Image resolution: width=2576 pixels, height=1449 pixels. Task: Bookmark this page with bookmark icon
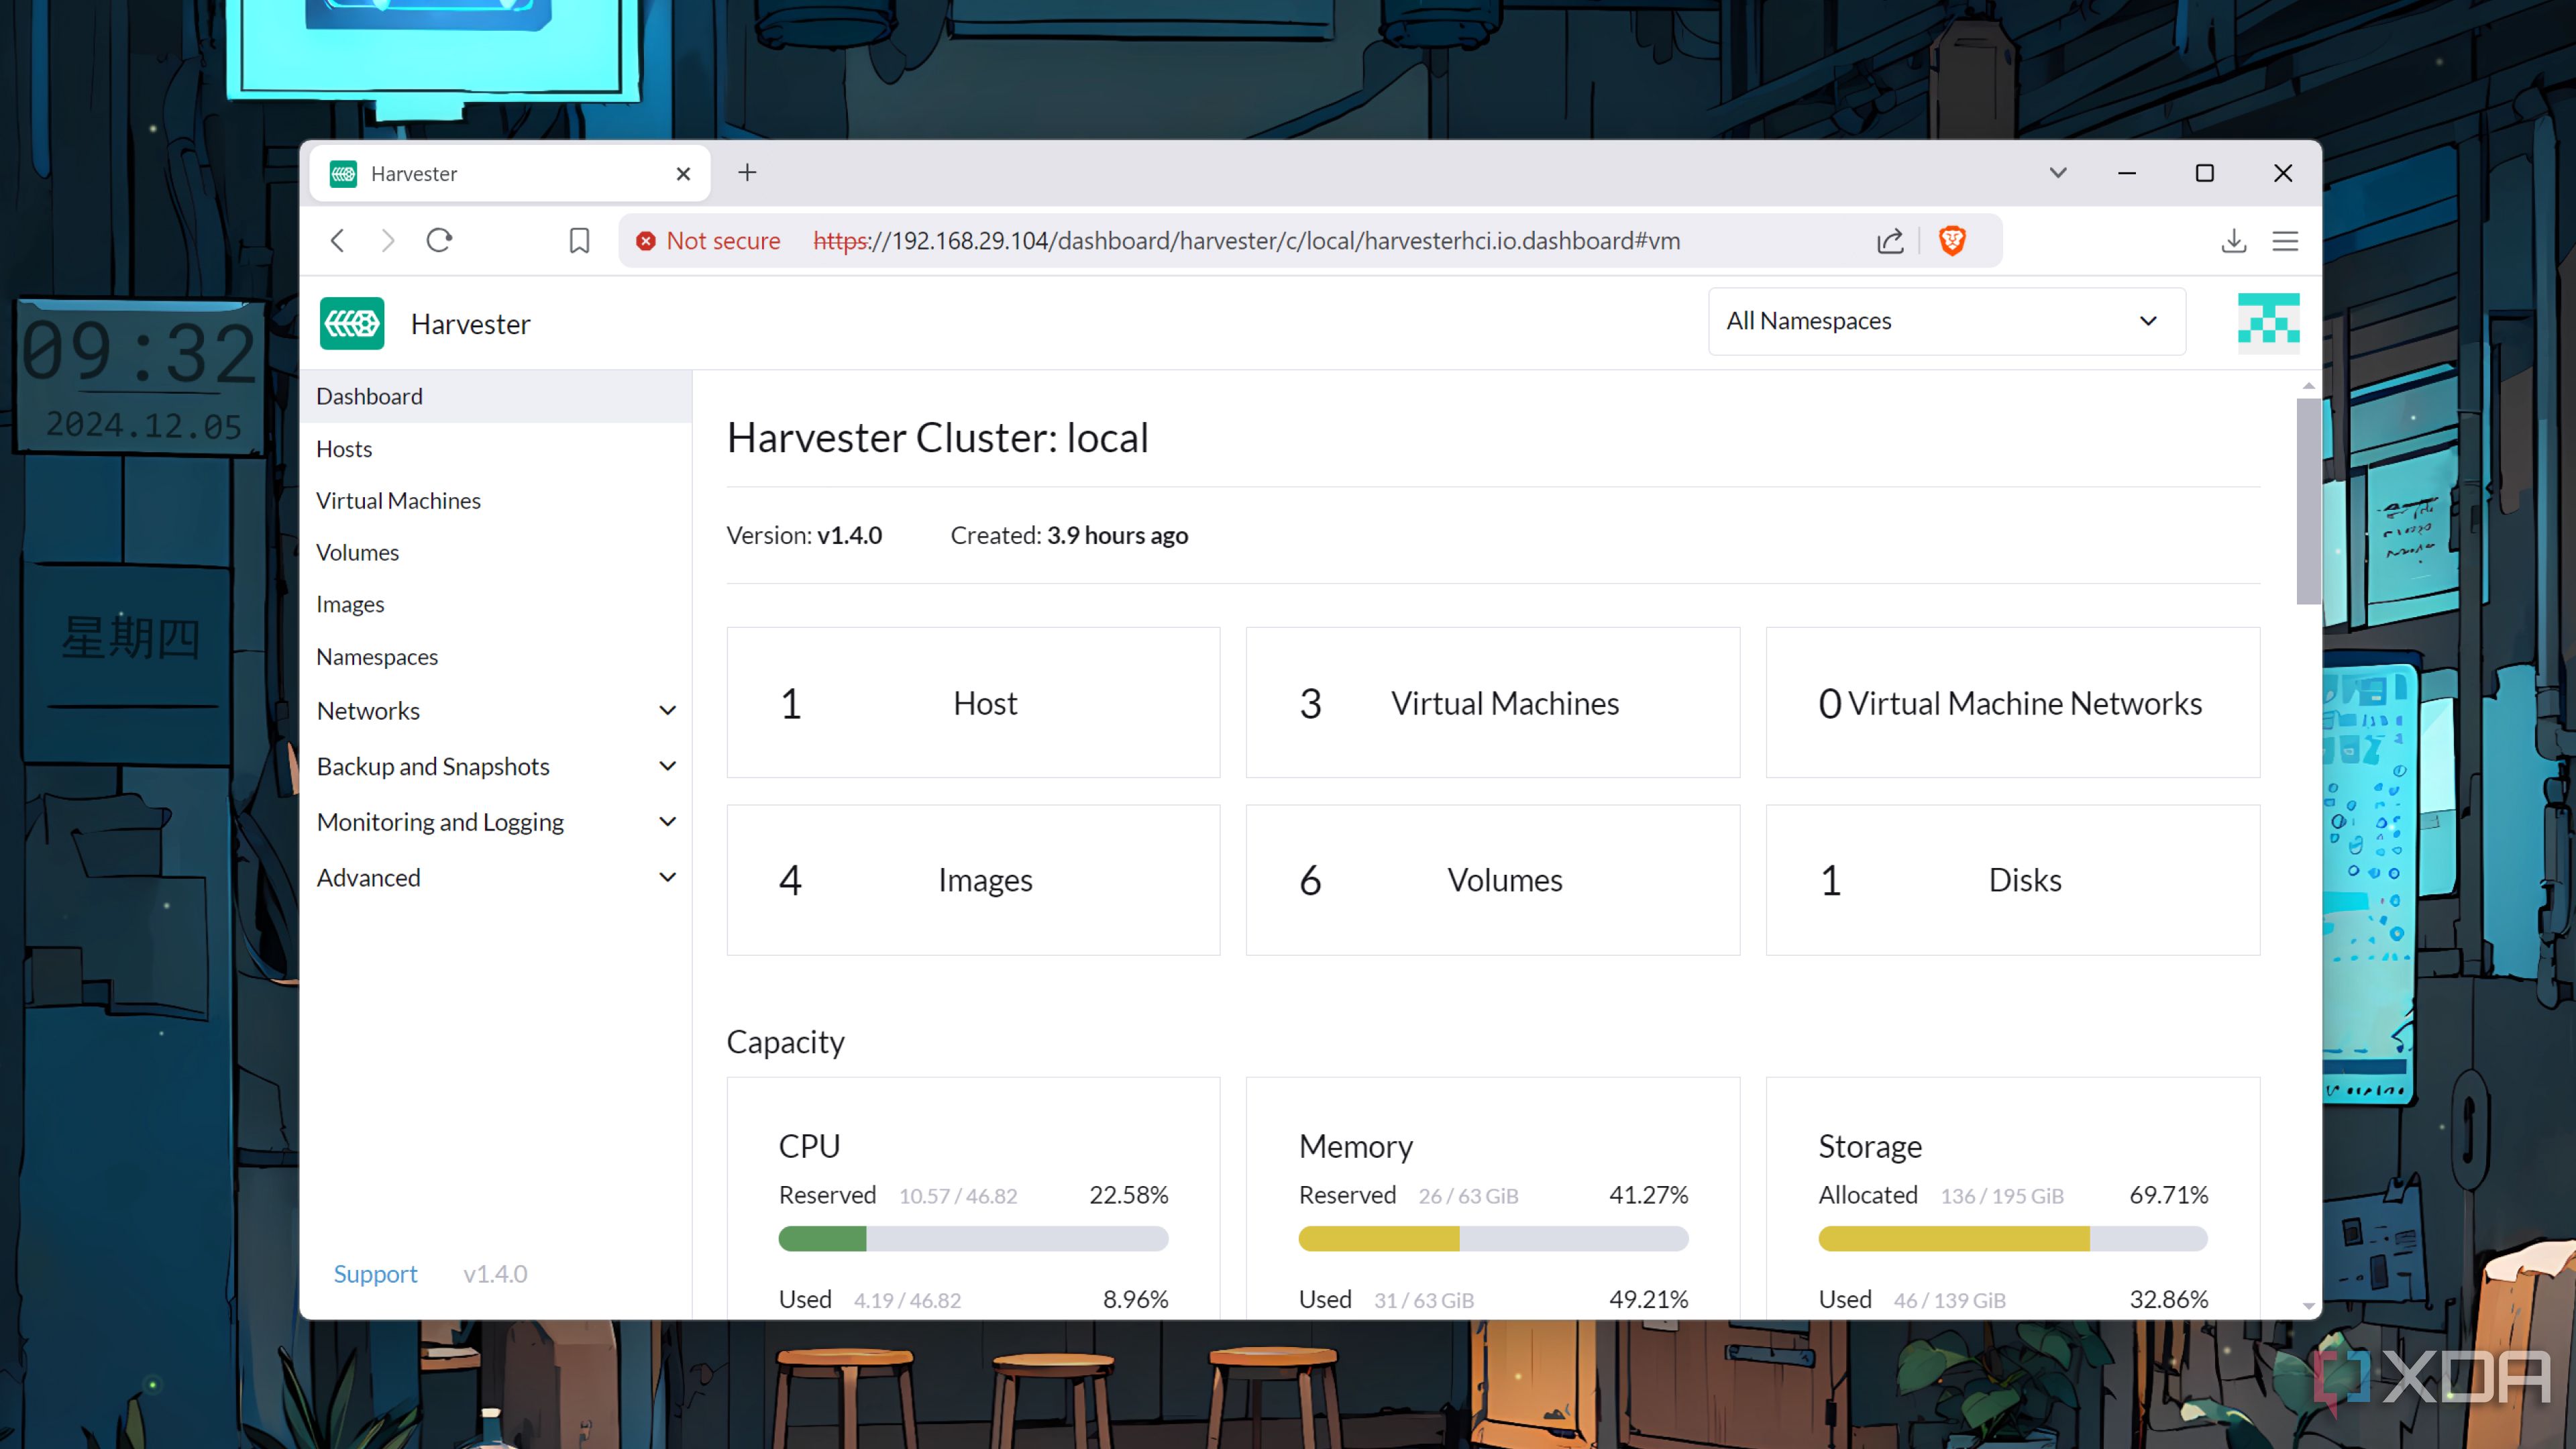click(x=579, y=241)
